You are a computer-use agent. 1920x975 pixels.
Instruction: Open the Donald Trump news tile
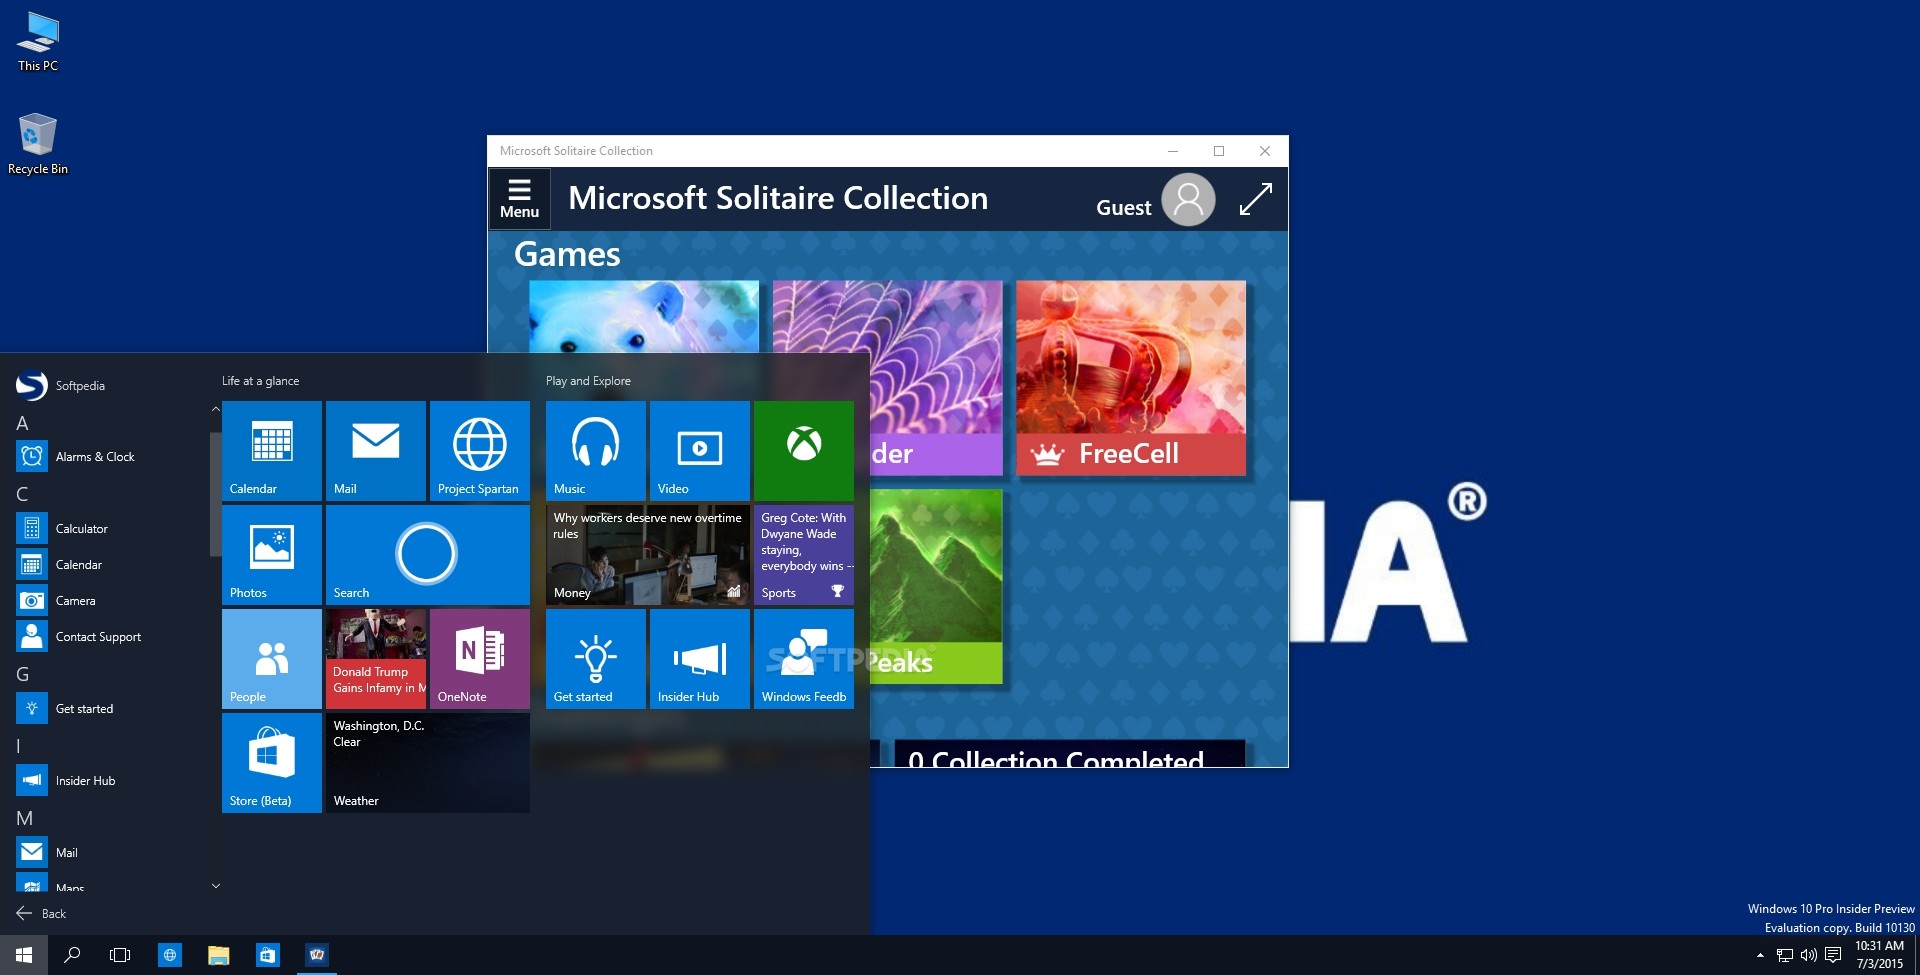[x=376, y=658]
